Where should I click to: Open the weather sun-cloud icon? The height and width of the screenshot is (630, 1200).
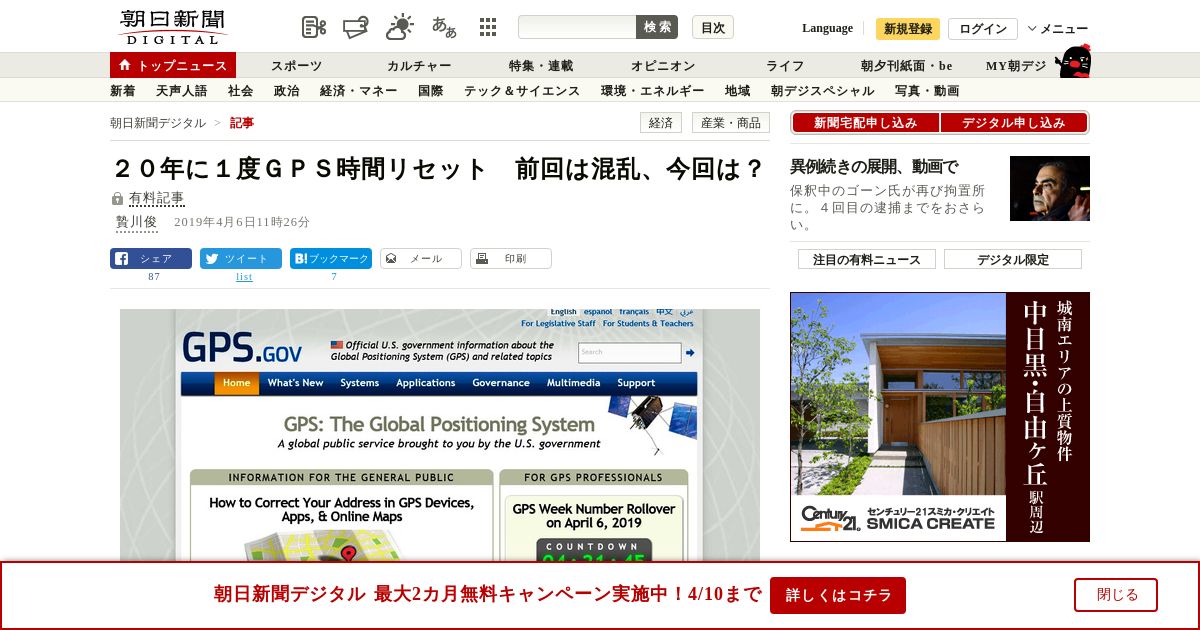400,27
